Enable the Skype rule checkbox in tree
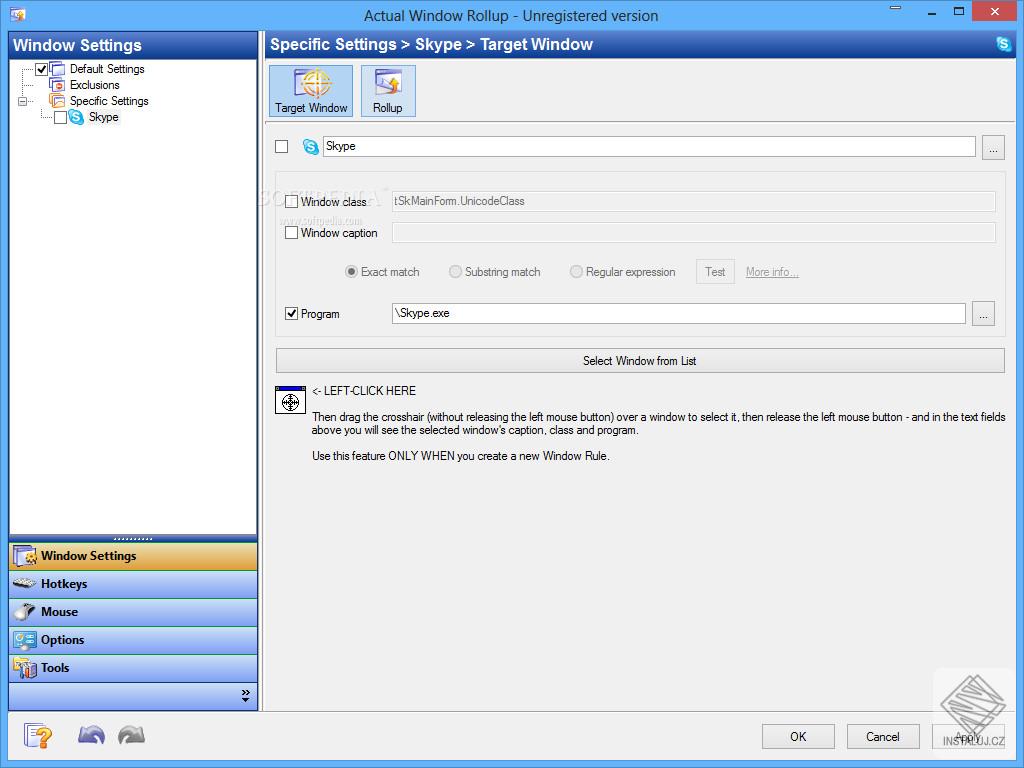The image size is (1024, 768). tap(60, 118)
